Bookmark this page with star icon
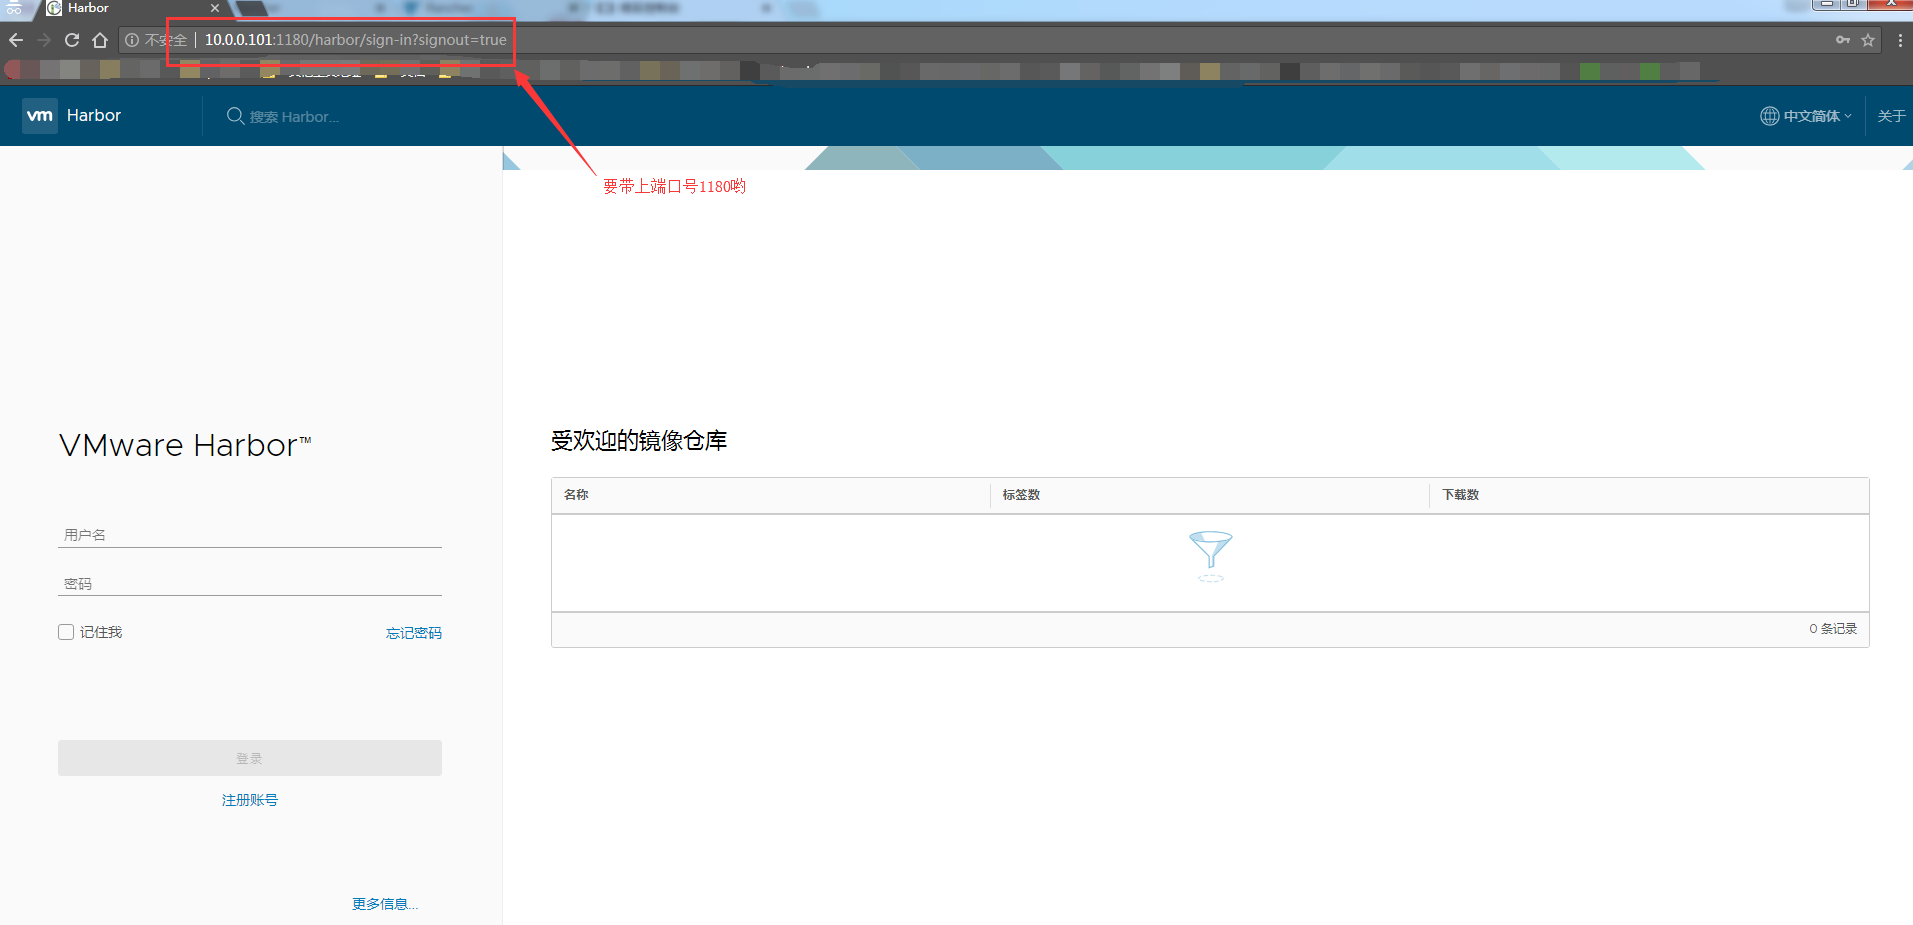The image size is (1913, 925). click(x=1868, y=40)
